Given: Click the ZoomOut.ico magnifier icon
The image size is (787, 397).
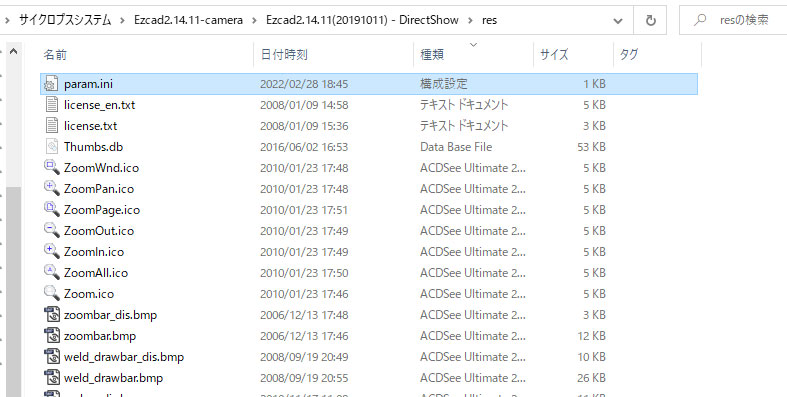Looking at the screenshot, I should 52,231.
